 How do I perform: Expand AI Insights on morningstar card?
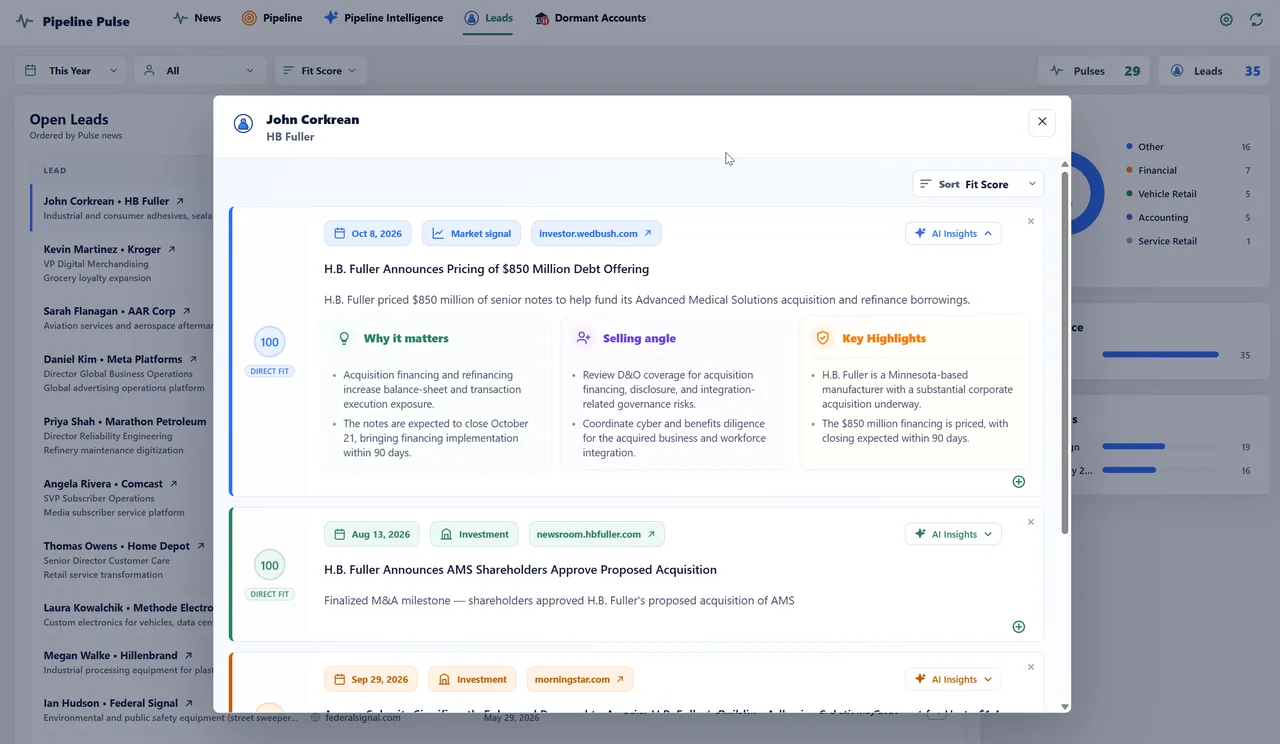pyautogui.click(x=953, y=679)
